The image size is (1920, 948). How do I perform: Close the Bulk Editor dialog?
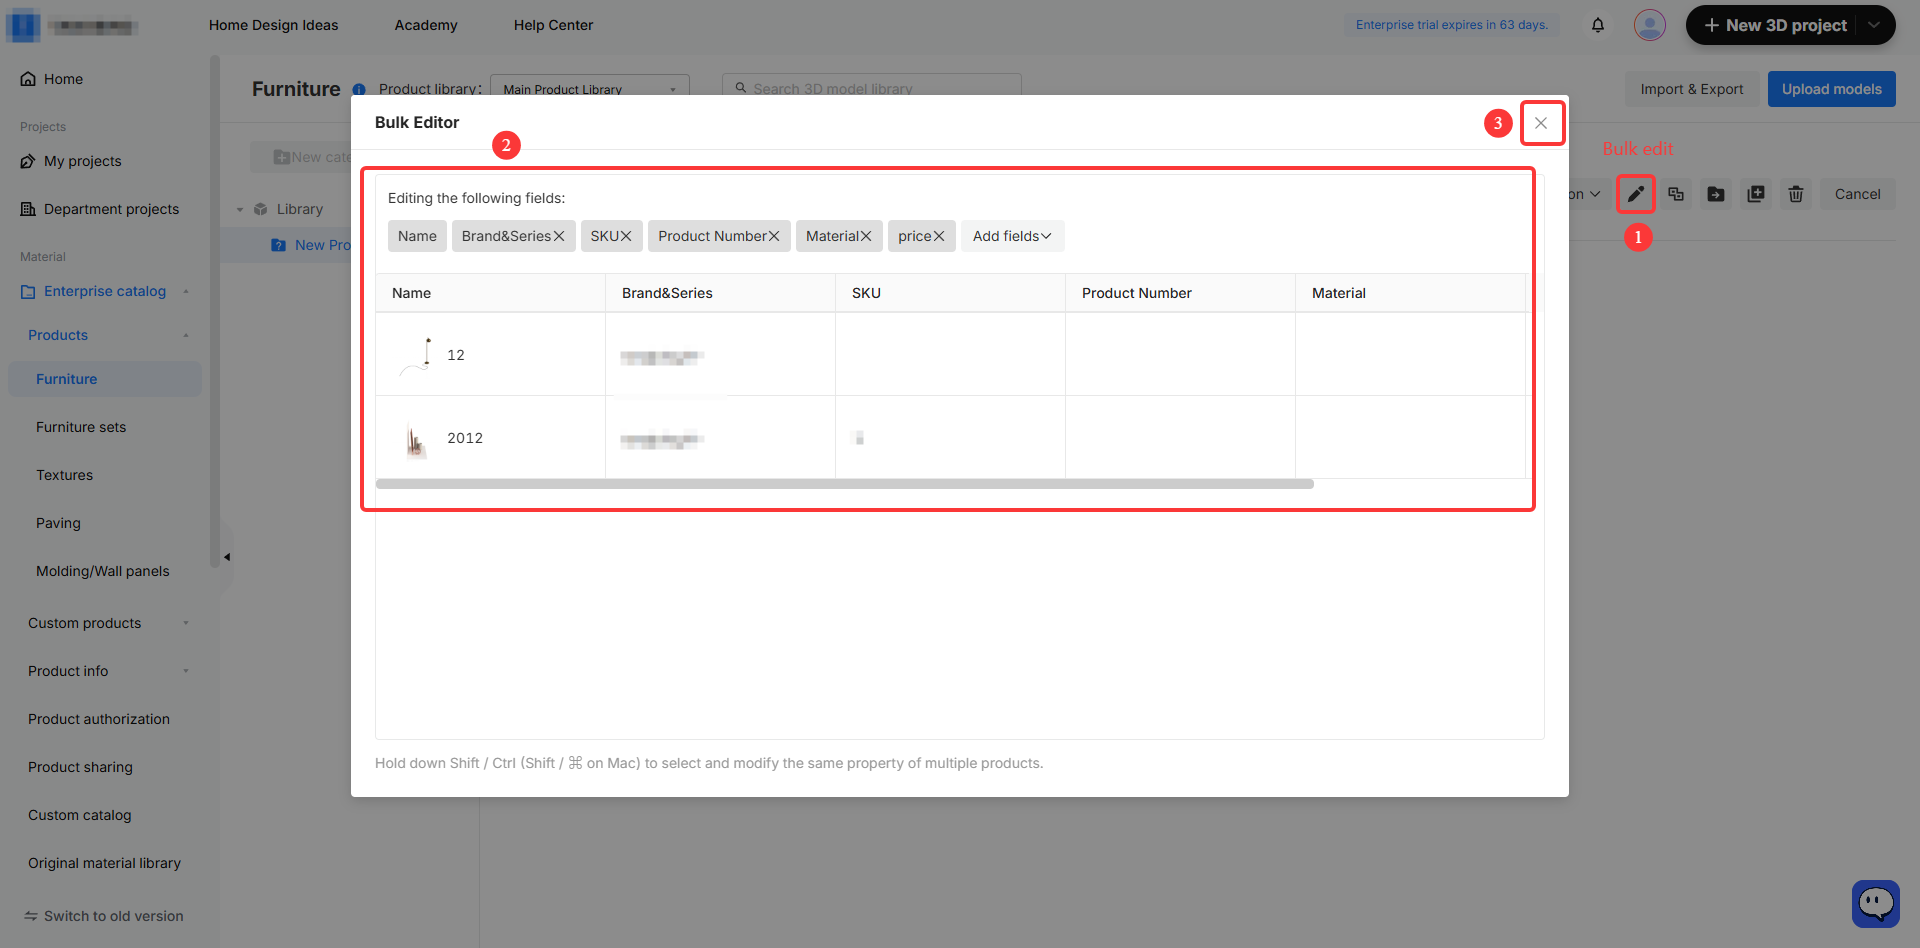click(1541, 123)
